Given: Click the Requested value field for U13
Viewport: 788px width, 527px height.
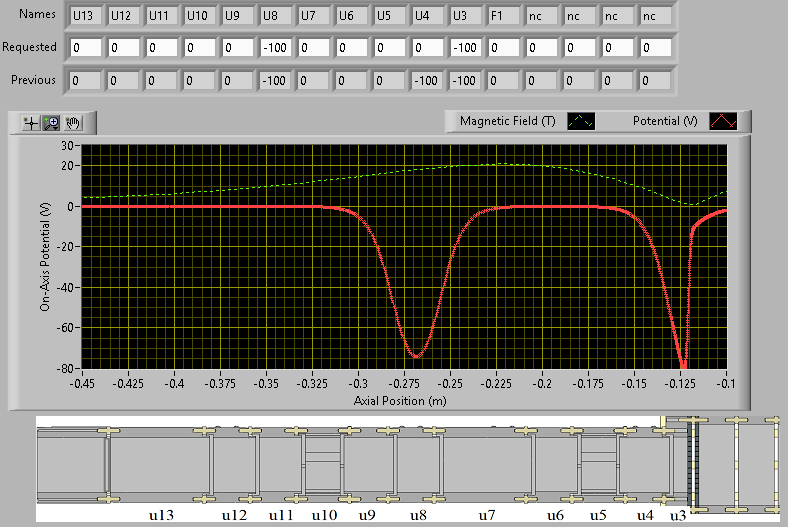Looking at the screenshot, I should (x=85, y=48).
